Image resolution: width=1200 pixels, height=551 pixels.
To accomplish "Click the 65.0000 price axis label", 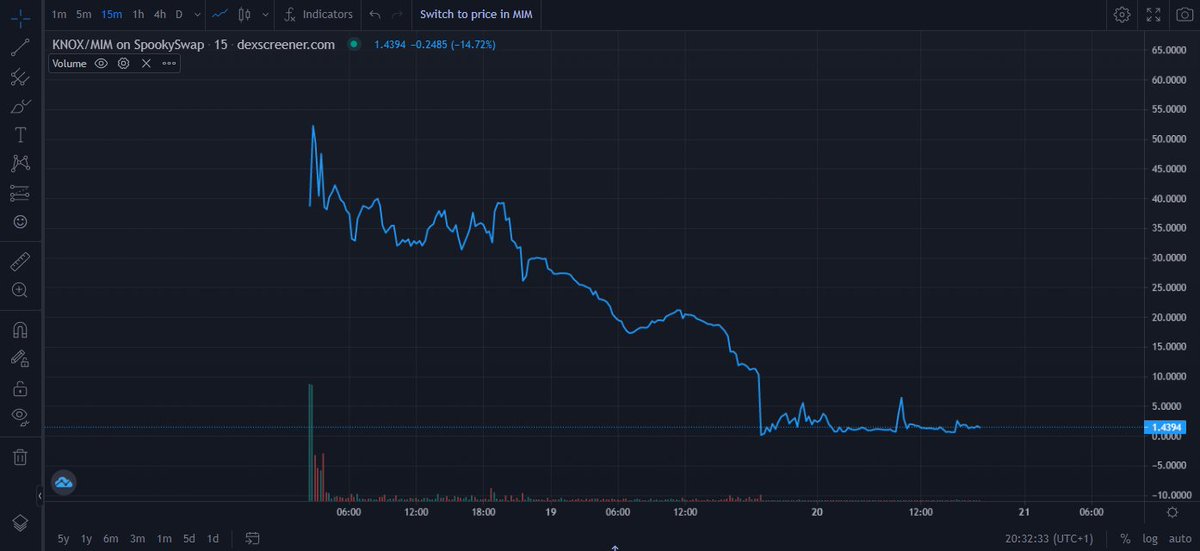I will tap(1169, 50).
